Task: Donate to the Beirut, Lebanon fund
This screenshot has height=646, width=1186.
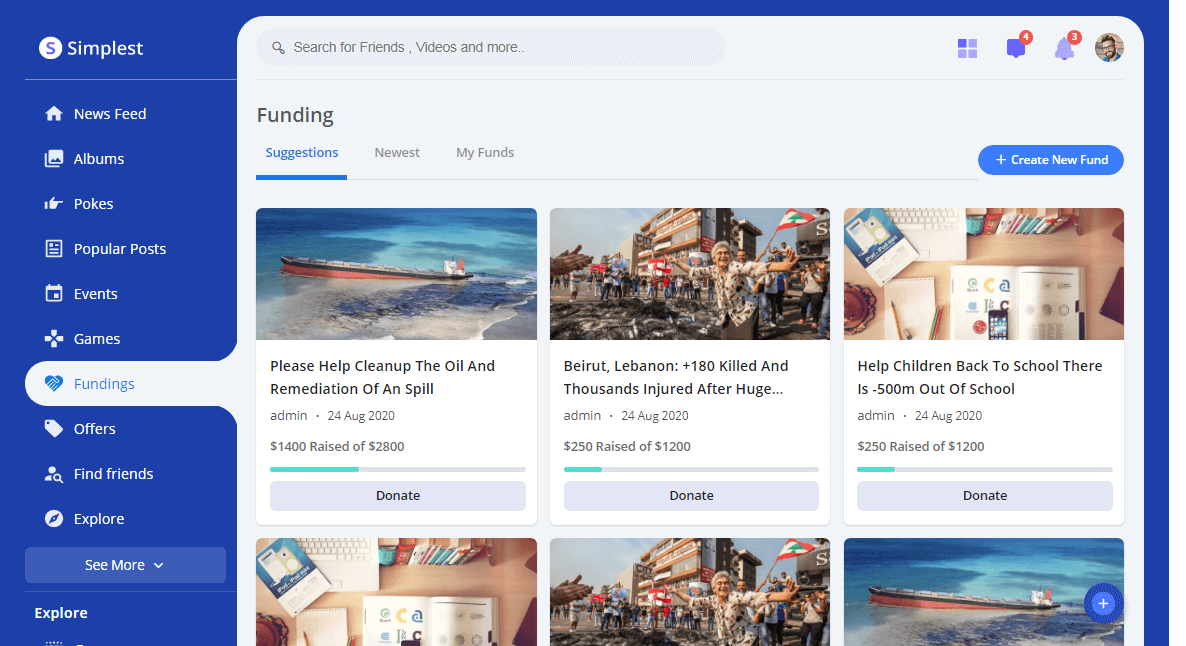Action: 691,496
